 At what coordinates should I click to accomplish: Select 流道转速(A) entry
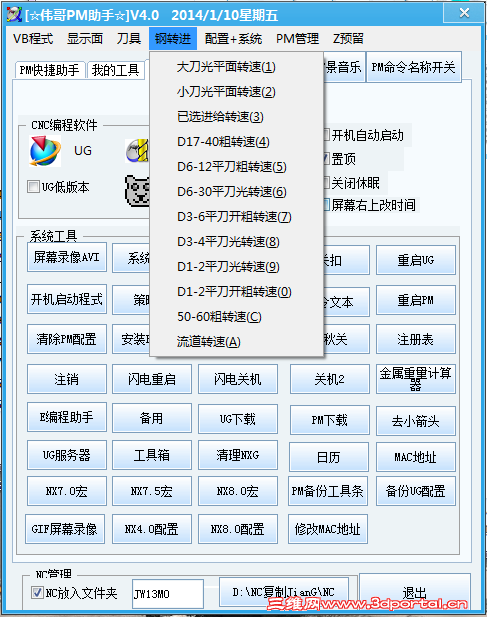tap(236, 342)
